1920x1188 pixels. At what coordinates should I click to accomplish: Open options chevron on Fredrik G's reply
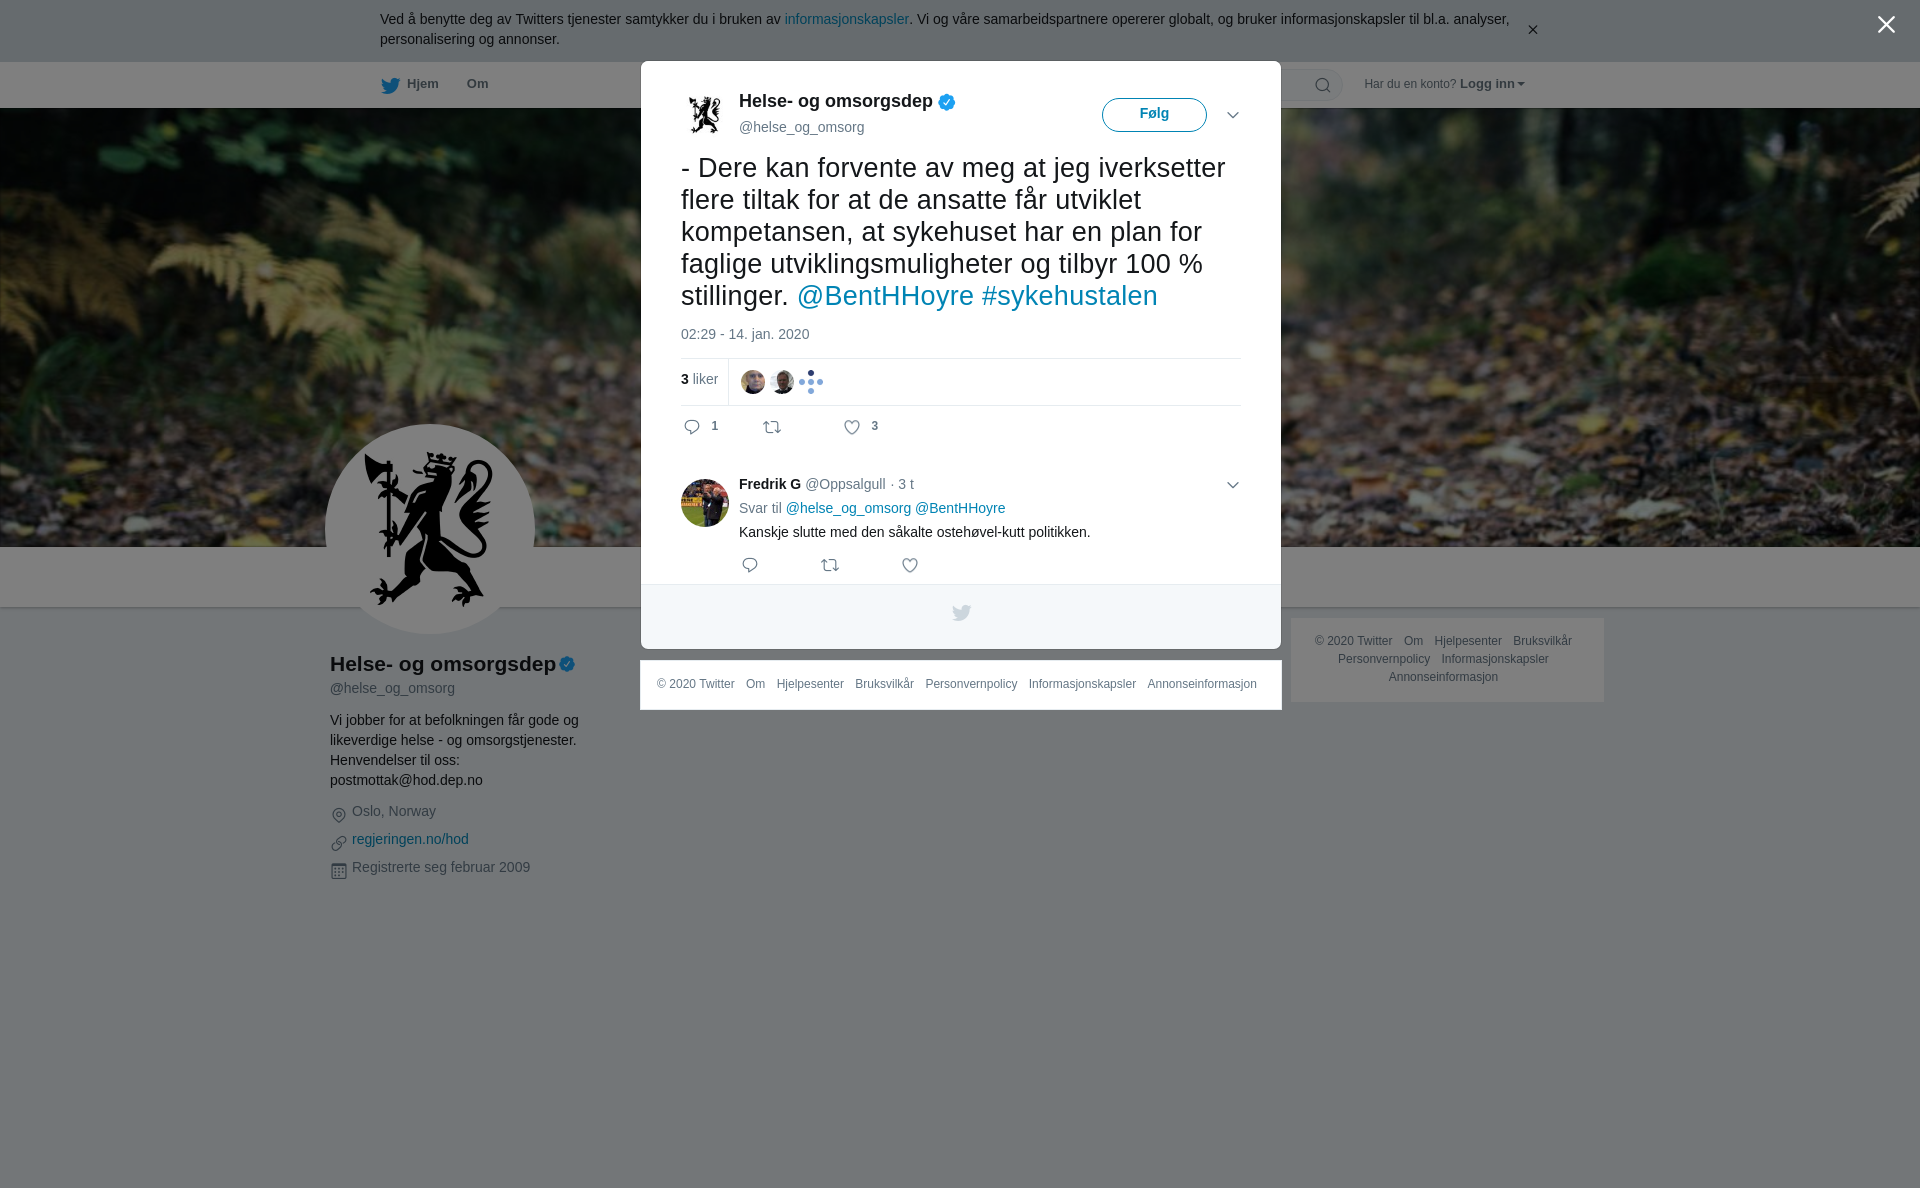pyautogui.click(x=1233, y=485)
